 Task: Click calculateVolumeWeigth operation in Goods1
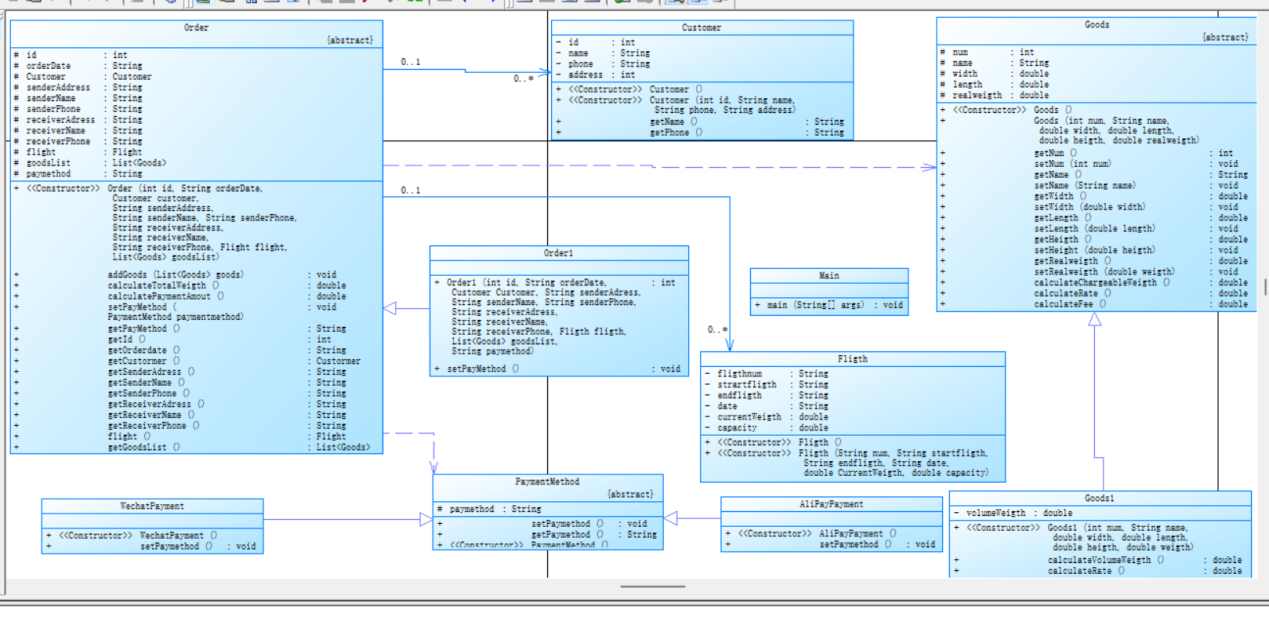(1098, 560)
